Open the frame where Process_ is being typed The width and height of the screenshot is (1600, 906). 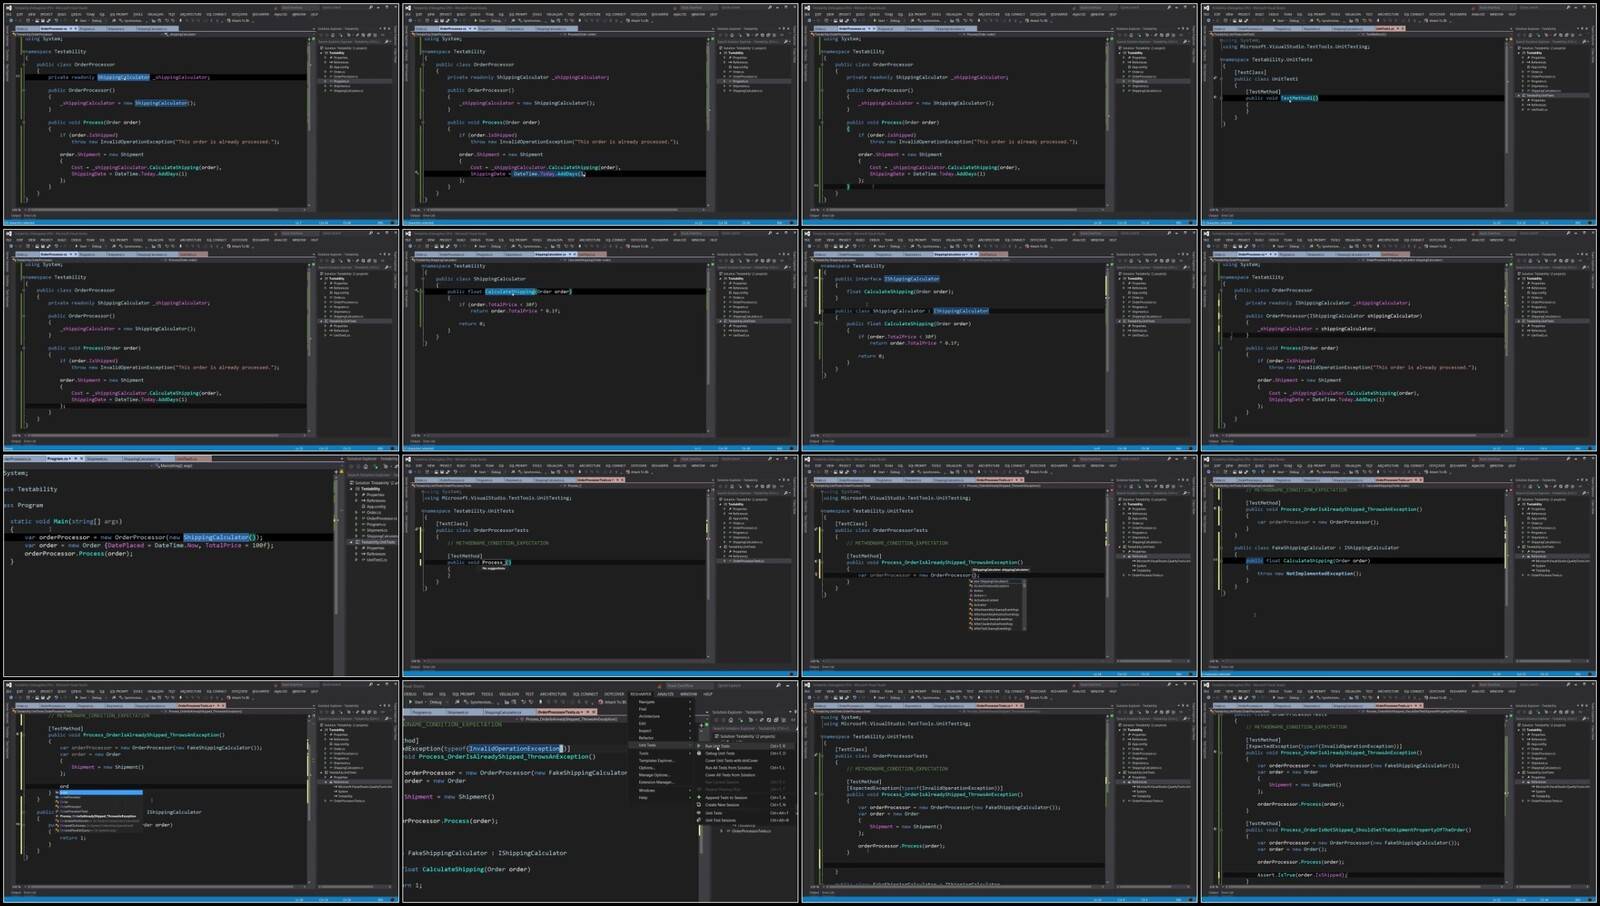tap(600, 566)
